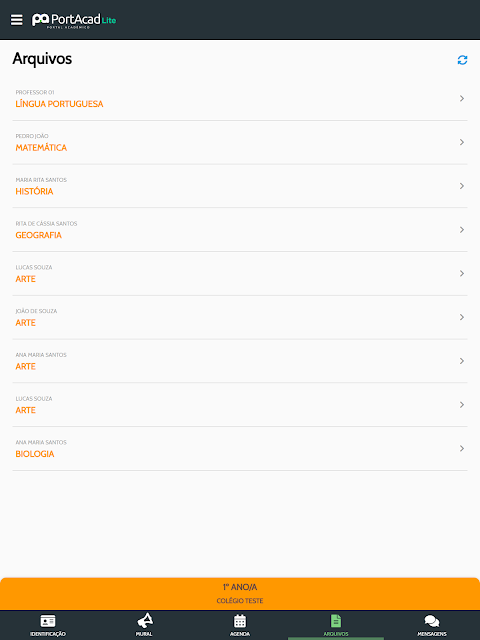Open Arte files by Ana Maria Santos
Screen dimensions: 480x640
pyautogui.click(x=240, y=361)
